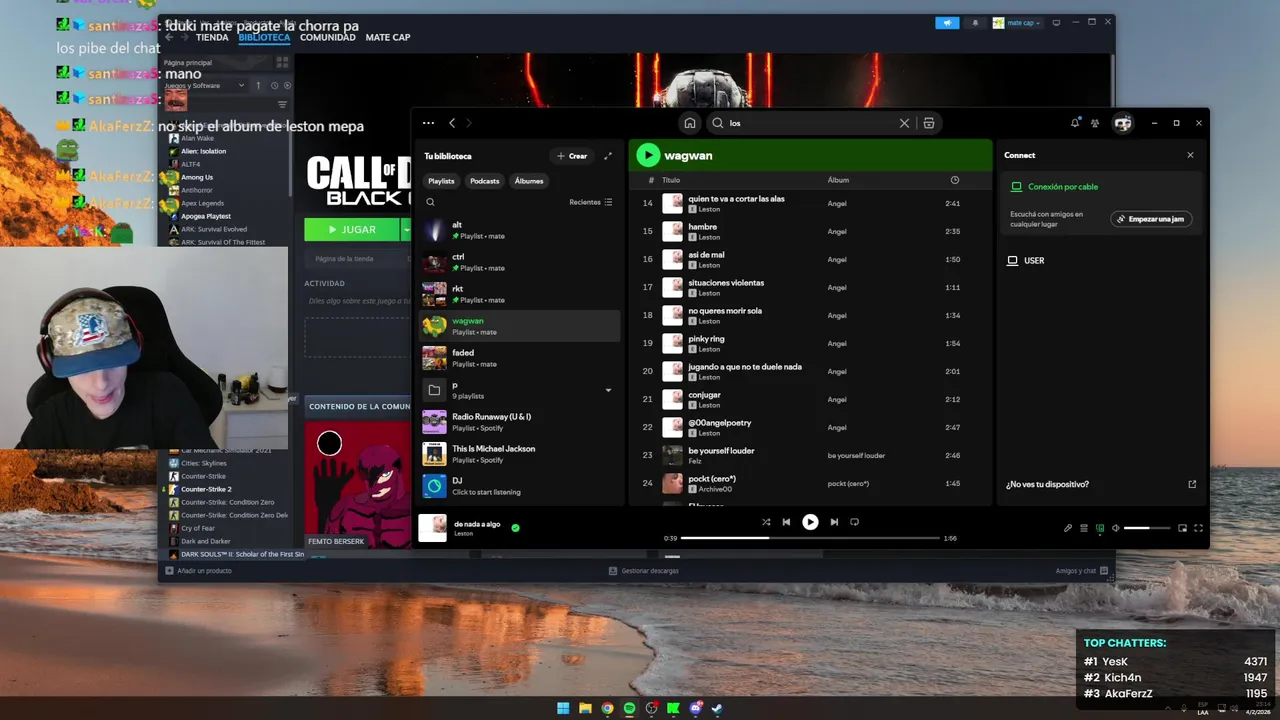
Task: Expand Tu biblioteca to full view
Action: point(608,156)
